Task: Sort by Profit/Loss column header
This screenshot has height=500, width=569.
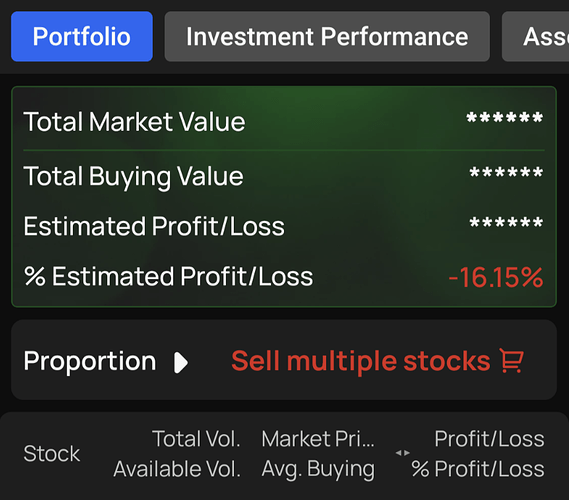Action: (x=490, y=438)
